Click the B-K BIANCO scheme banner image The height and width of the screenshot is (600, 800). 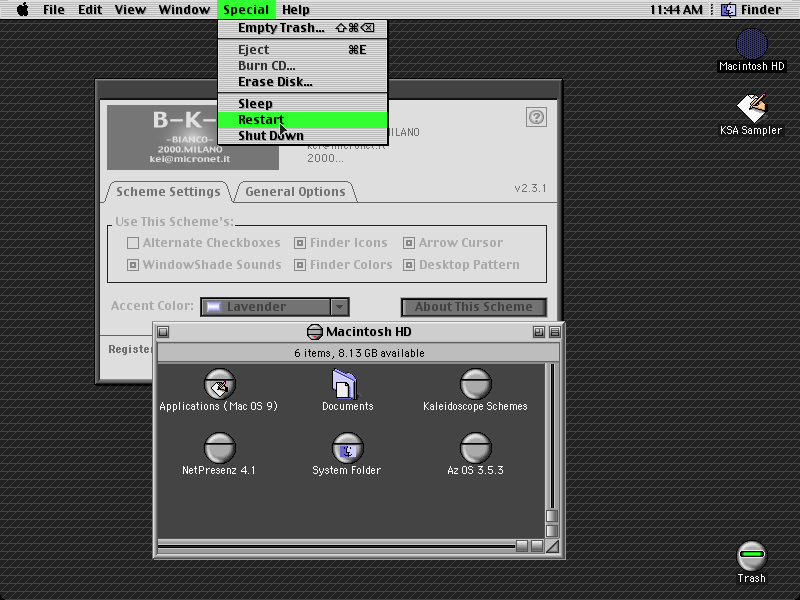click(x=193, y=137)
